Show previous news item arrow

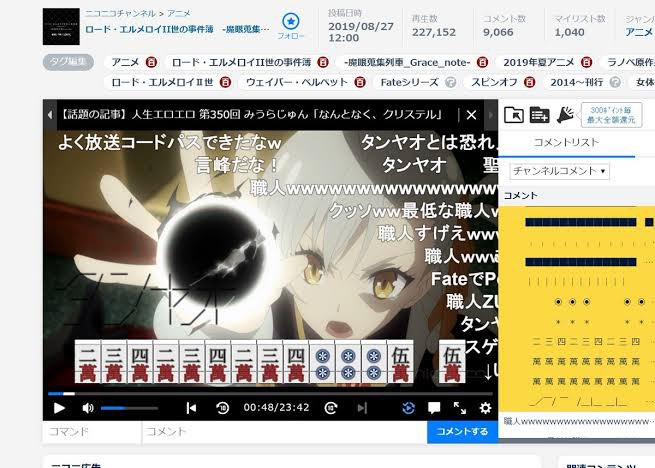[50, 115]
